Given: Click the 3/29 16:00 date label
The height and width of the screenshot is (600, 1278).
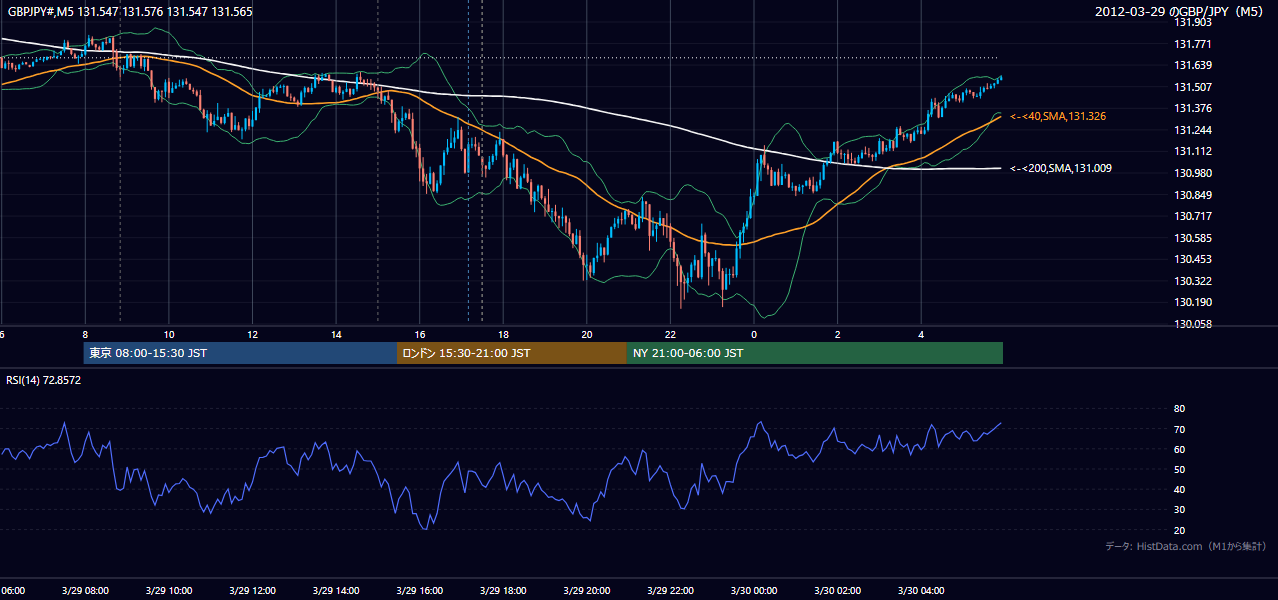Looking at the screenshot, I should 420,591.
